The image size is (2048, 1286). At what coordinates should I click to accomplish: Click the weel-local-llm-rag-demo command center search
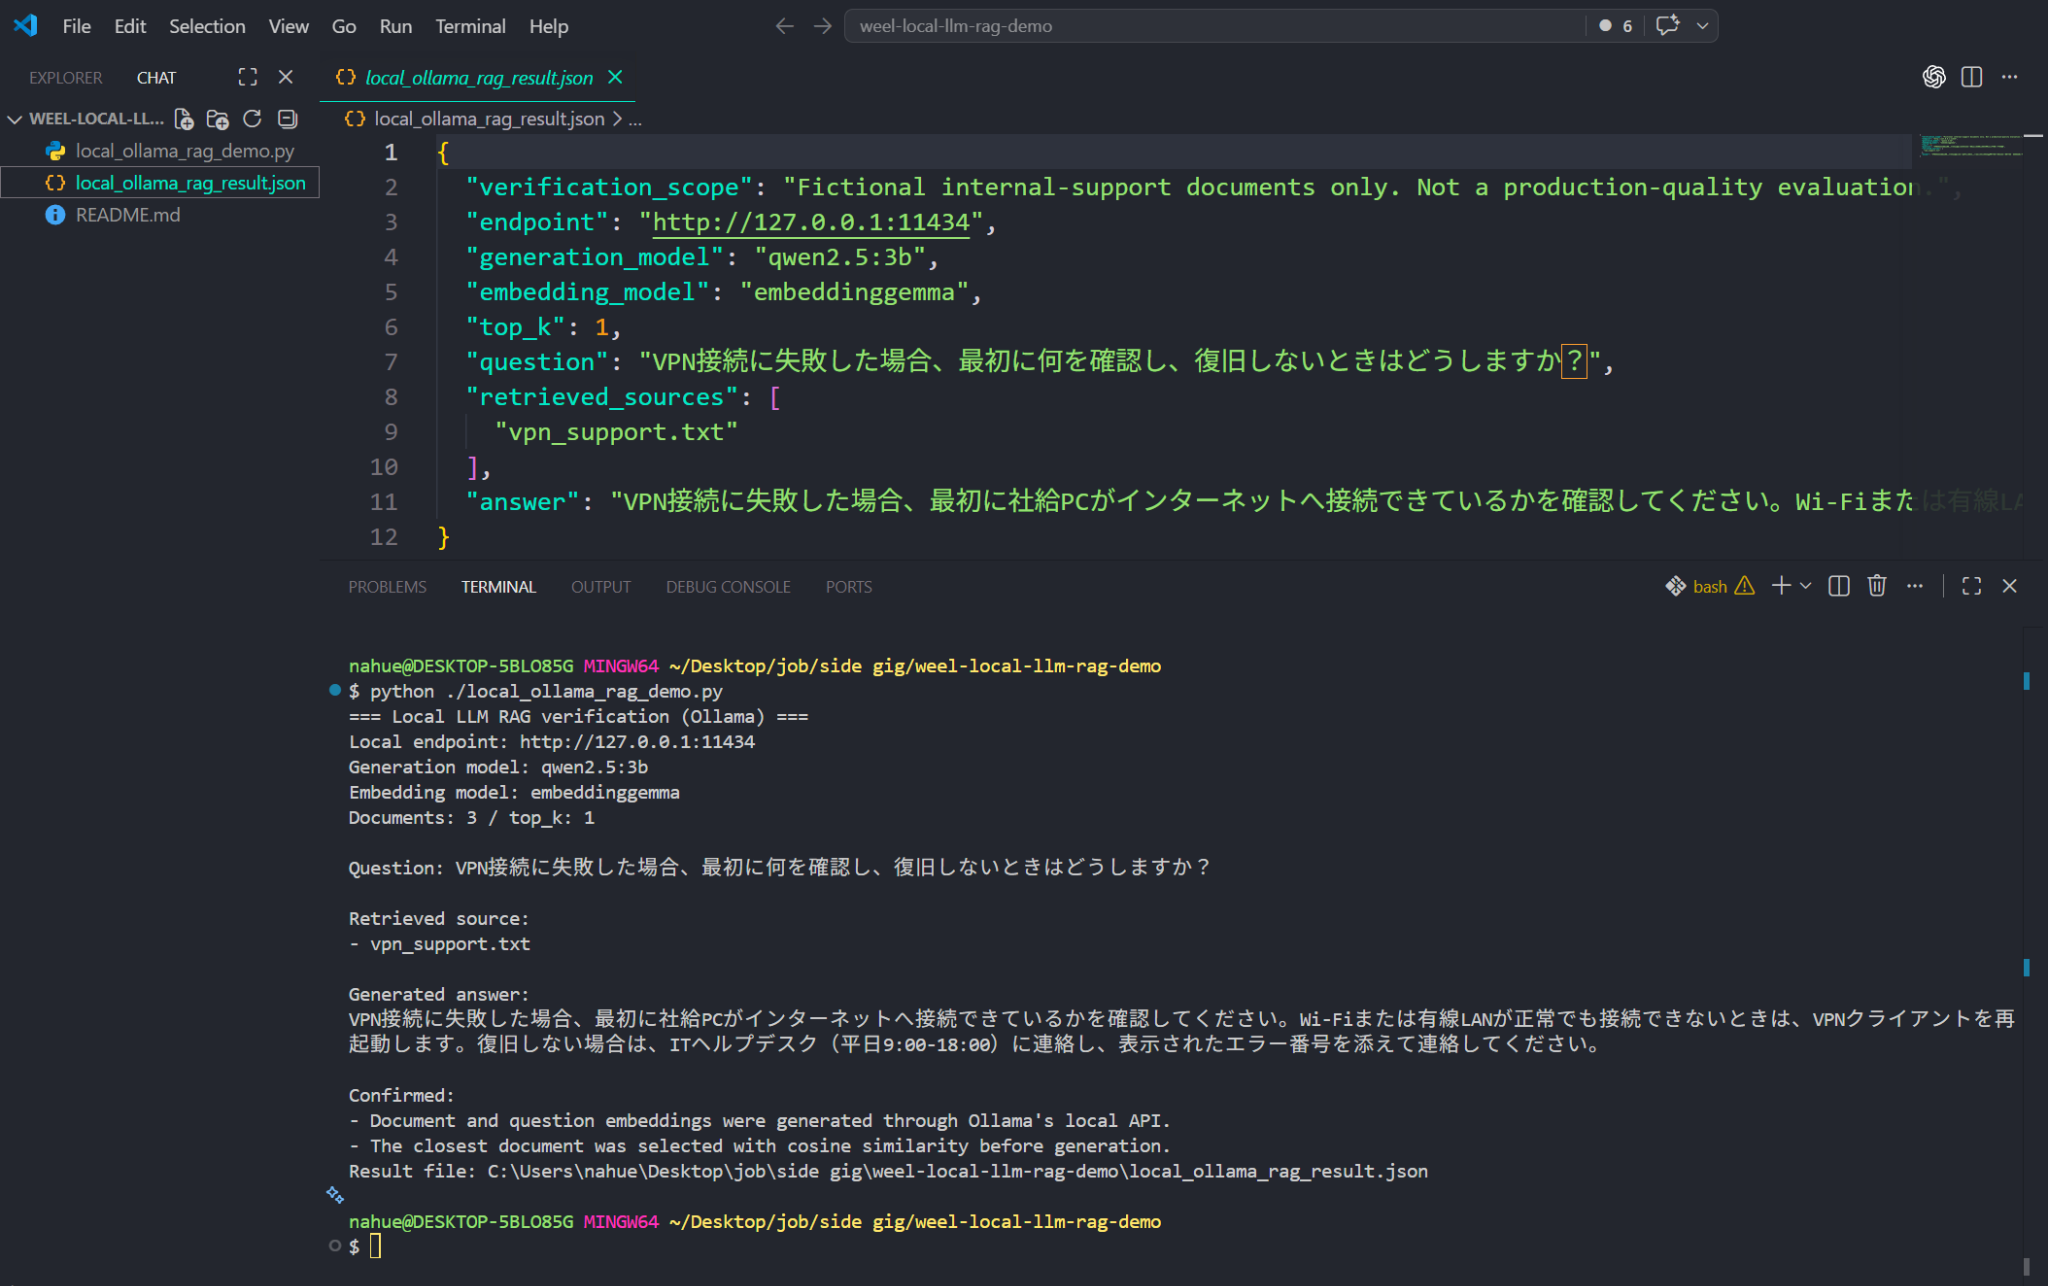[1215, 26]
